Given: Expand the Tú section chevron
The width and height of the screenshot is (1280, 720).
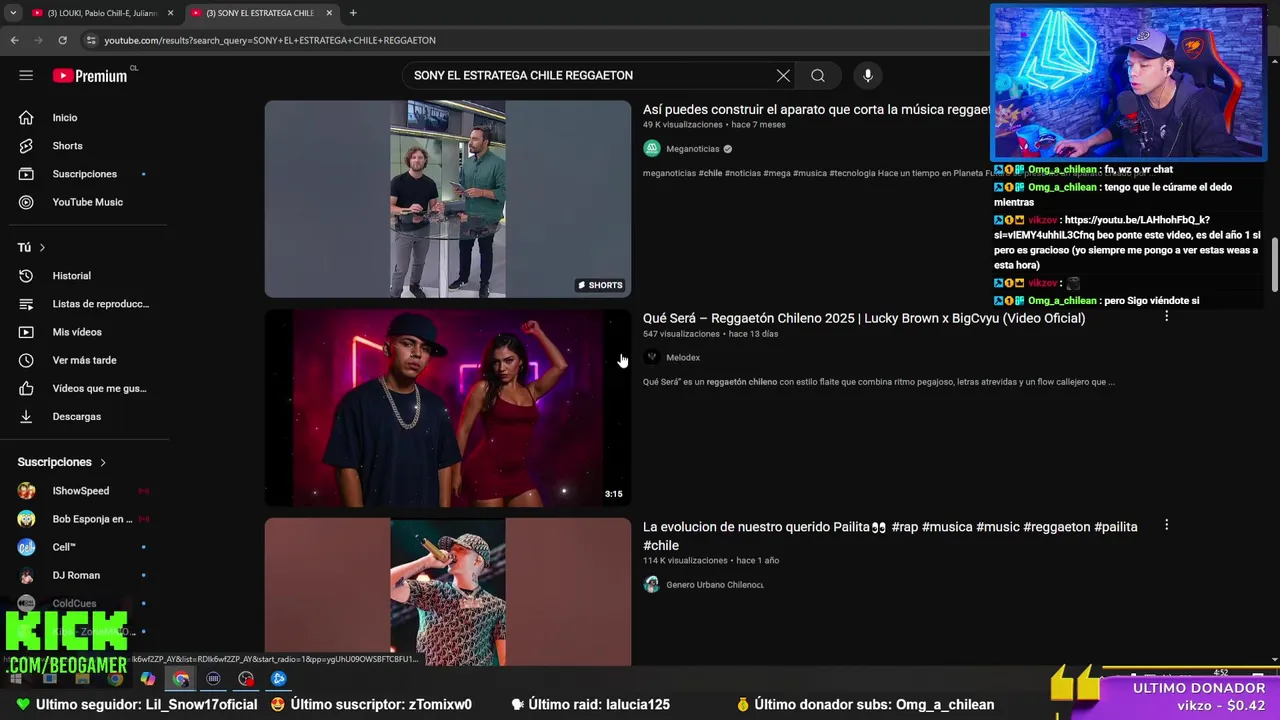Looking at the screenshot, I should [42, 248].
